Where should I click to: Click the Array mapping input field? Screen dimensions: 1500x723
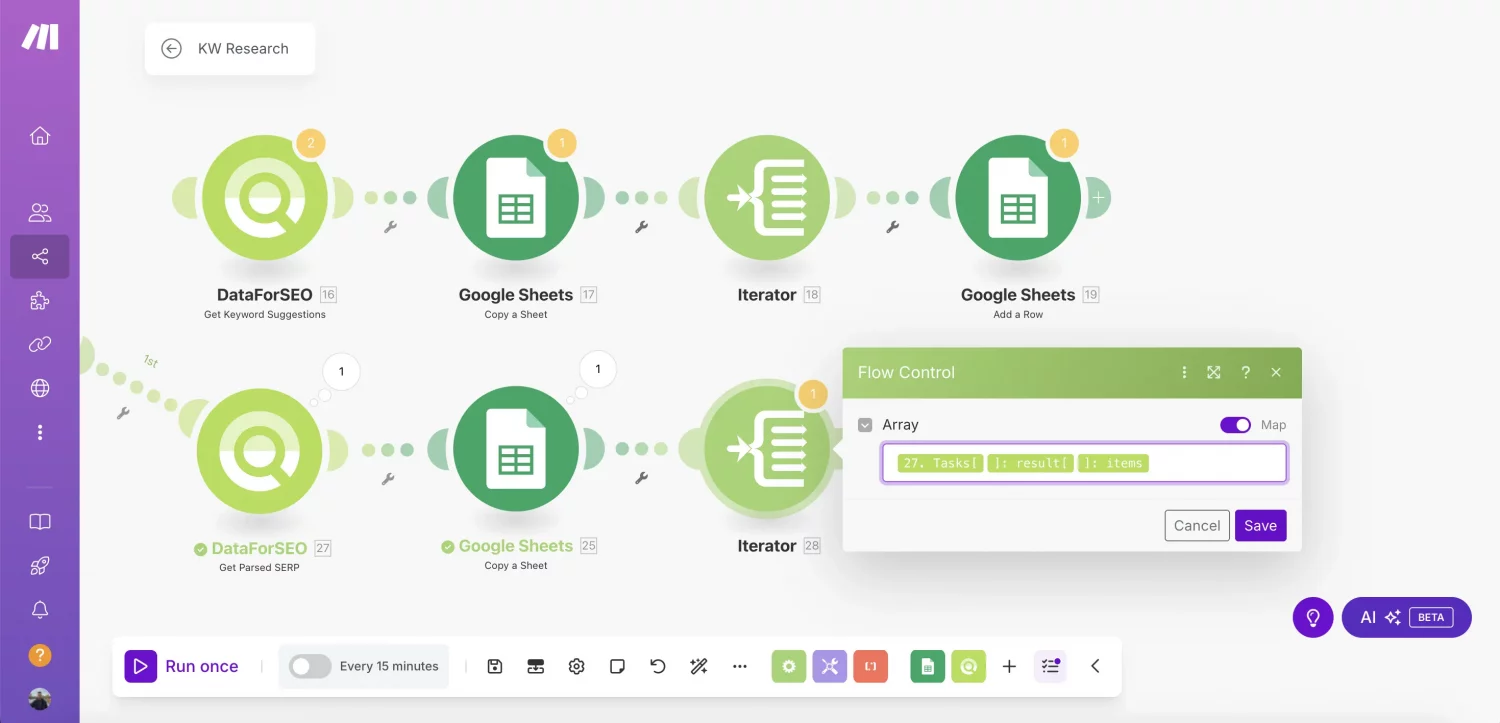click(x=1084, y=463)
